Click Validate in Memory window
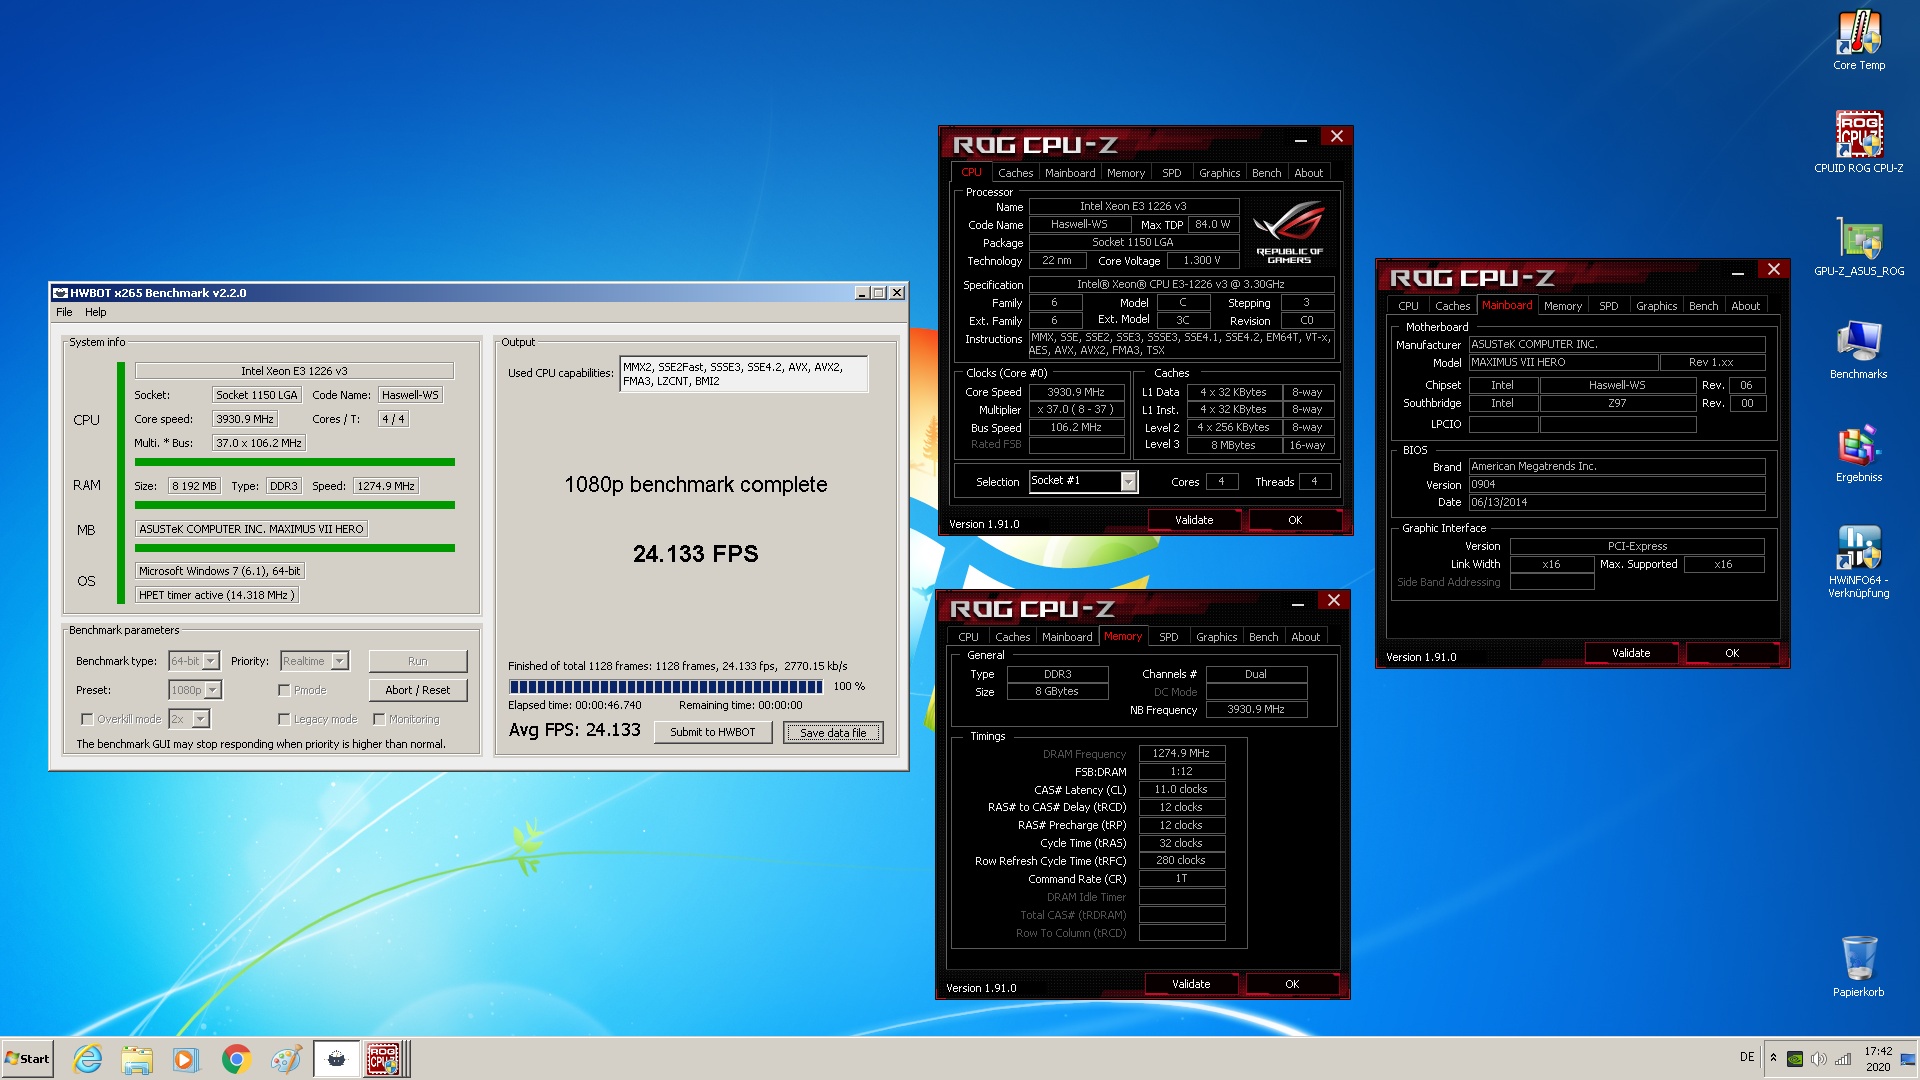The height and width of the screenshot is (1080, 1920). click(x=1191, y=984)
